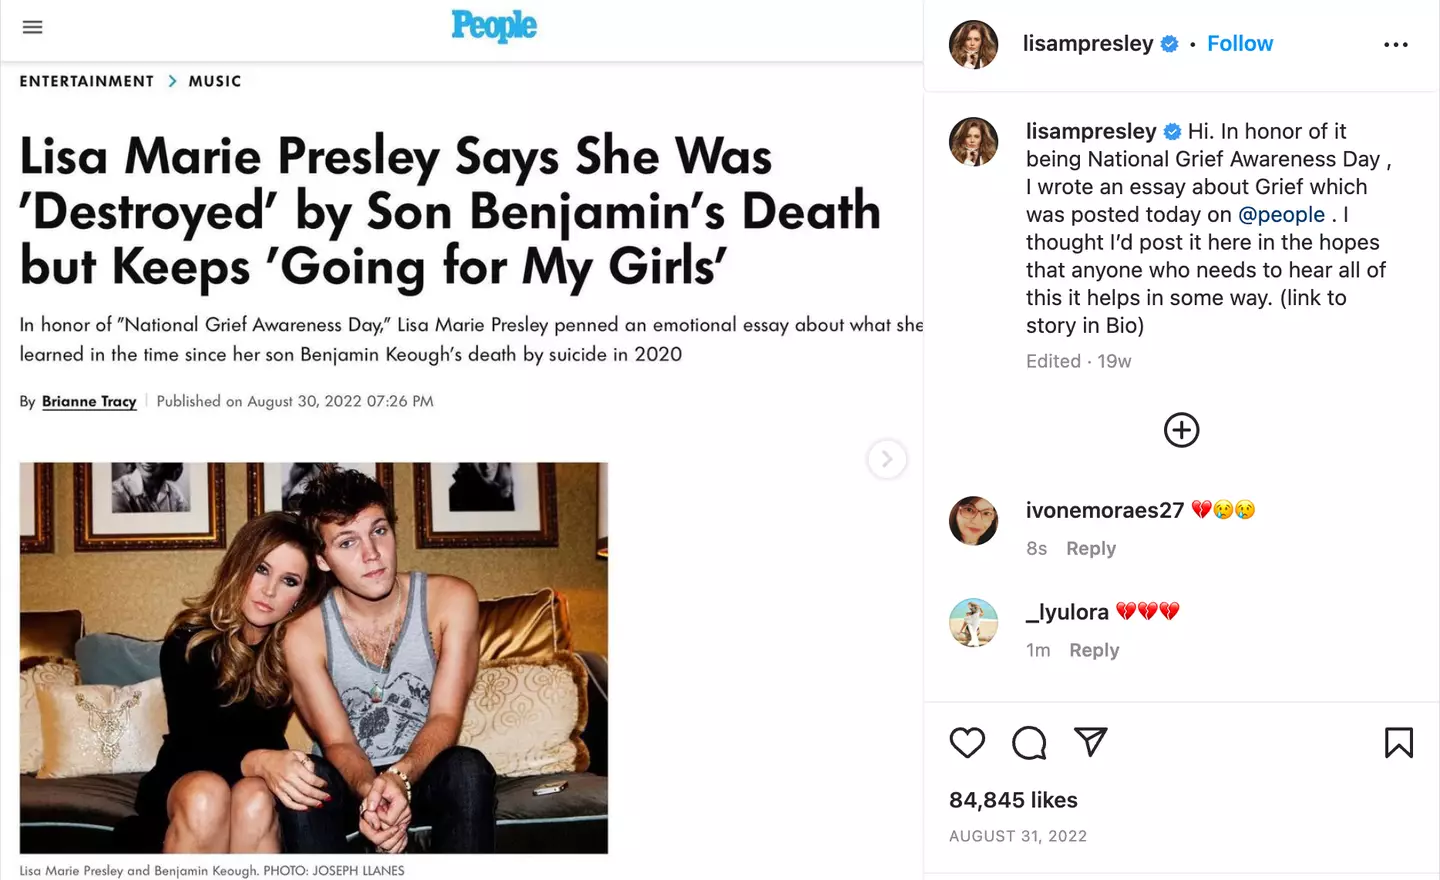
Task: Click lisampresley username in header
Action: click(x=1088, y=44)
